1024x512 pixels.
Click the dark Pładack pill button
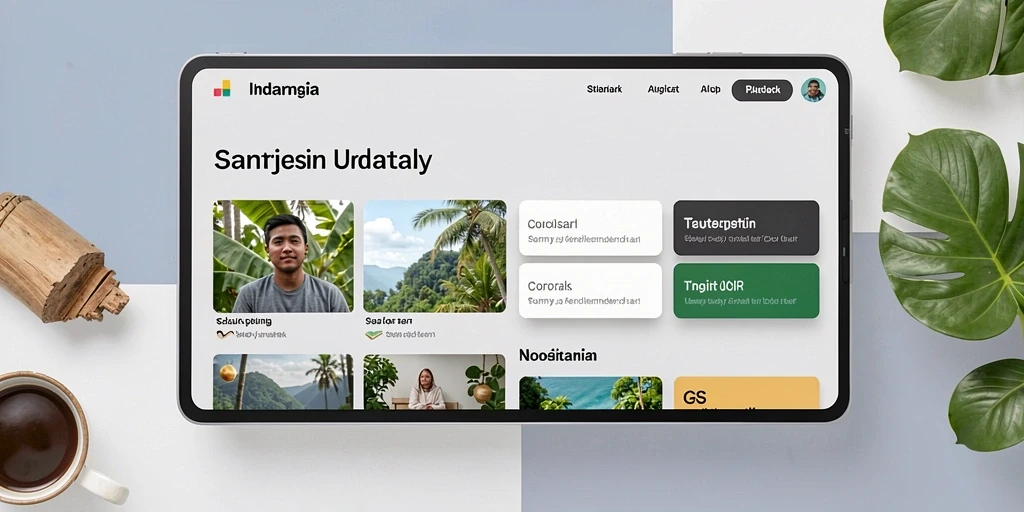click(x=762, y=90)
